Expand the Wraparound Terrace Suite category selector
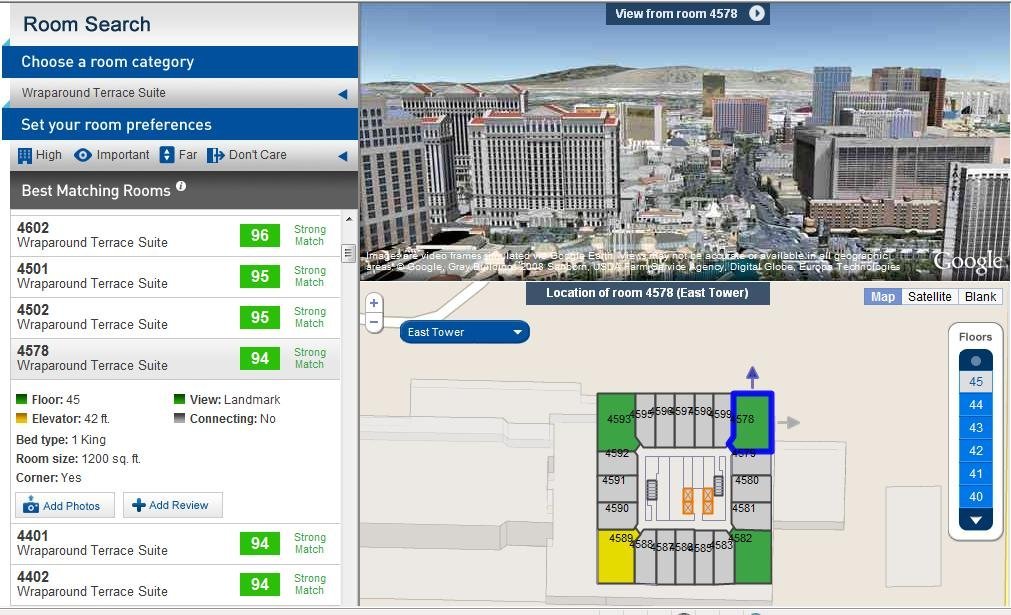Screen dimensions: 1011x615 [x=342, y=94]
